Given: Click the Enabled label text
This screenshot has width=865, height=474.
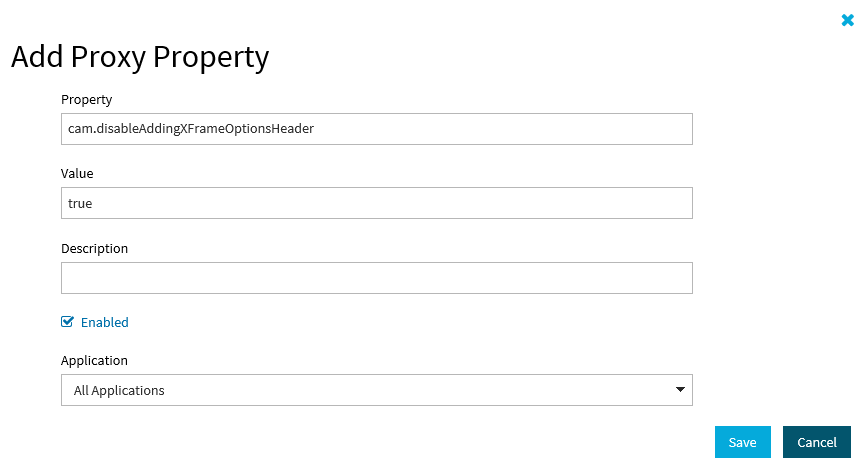Looking at the screenshot, I should [x=105, y=322].
